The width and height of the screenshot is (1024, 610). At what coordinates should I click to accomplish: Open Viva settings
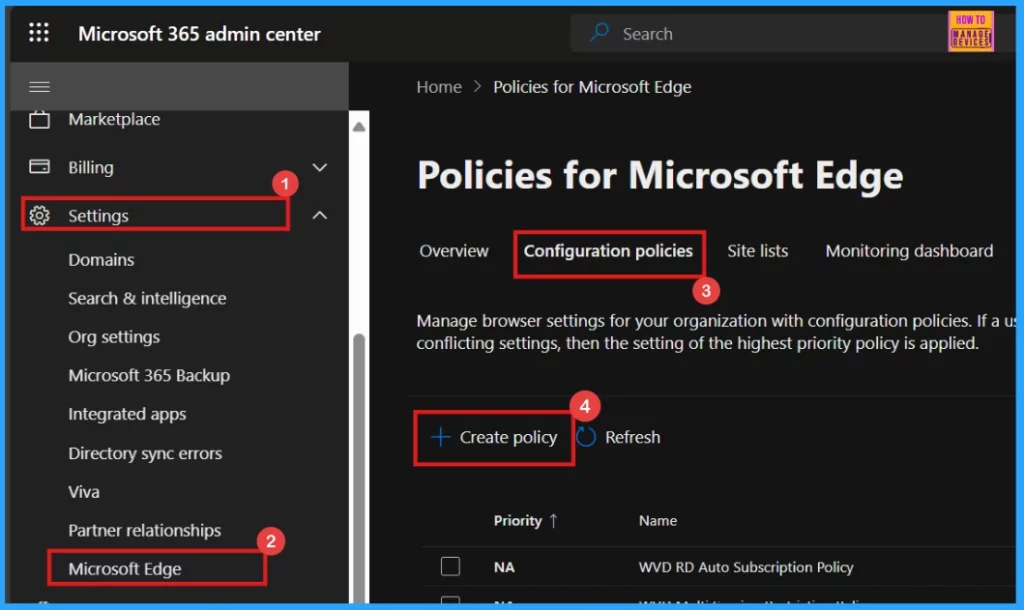pyautogui.click(x=84, y=492)
